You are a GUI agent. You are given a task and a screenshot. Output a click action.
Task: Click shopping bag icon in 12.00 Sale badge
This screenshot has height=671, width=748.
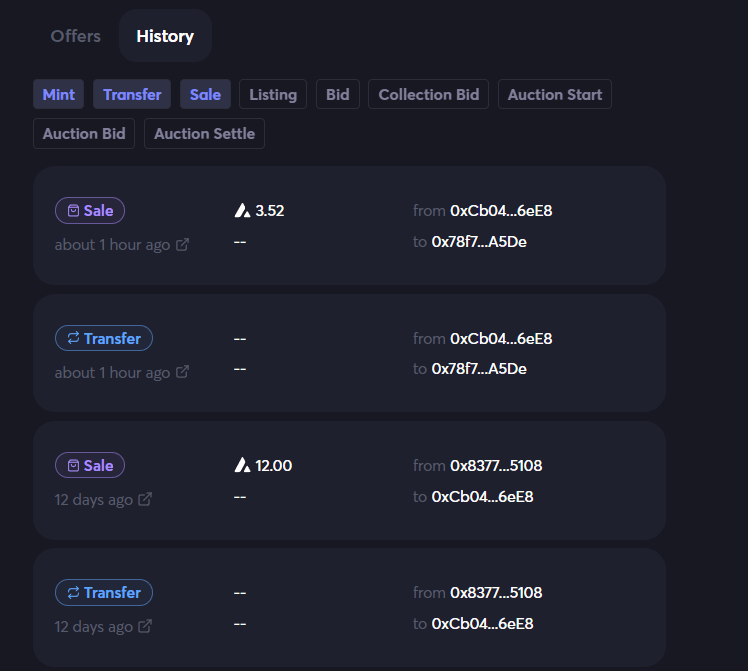[x=73, y=465]
